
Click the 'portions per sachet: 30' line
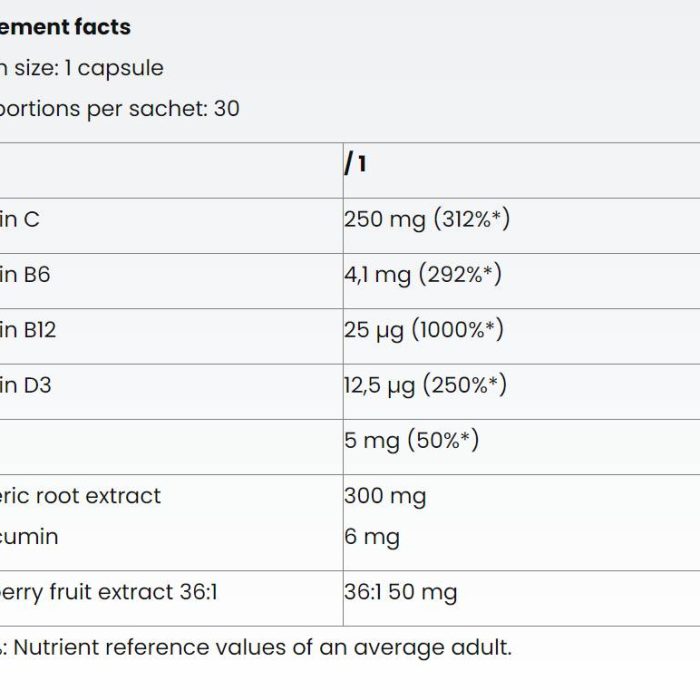[120, 109]
